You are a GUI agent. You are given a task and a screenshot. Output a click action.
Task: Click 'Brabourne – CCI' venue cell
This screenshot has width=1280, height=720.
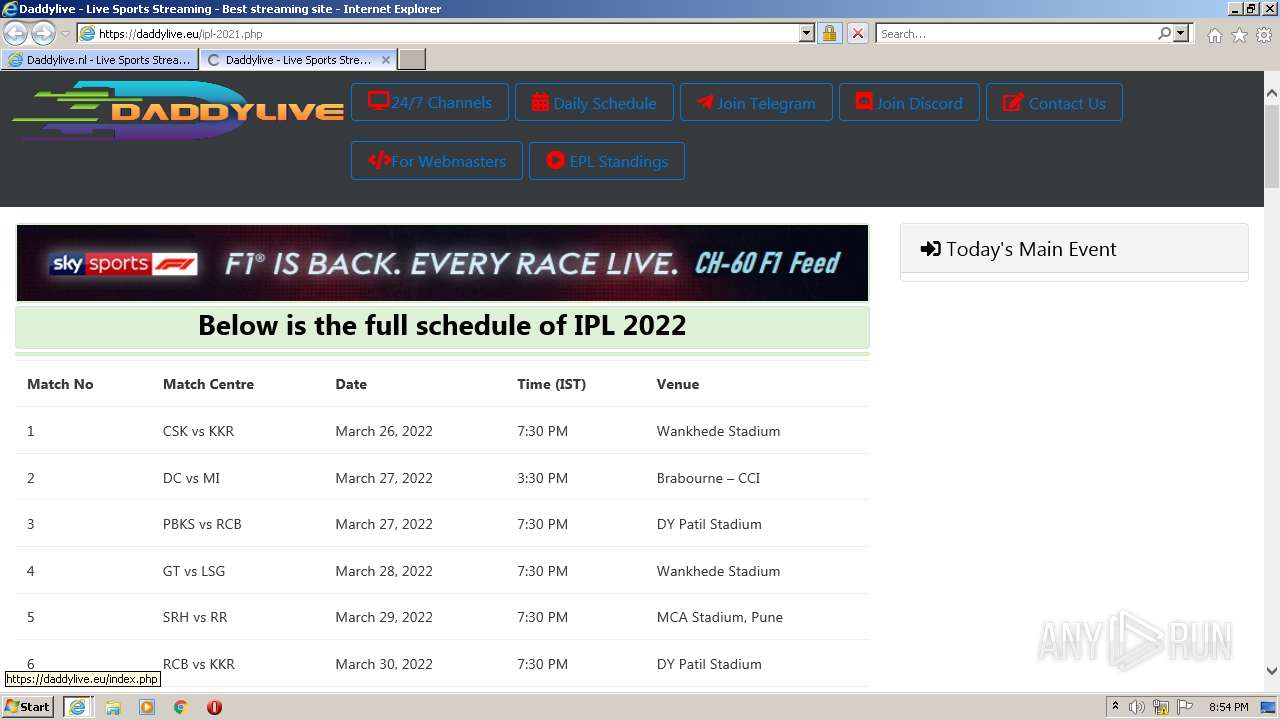708,478
